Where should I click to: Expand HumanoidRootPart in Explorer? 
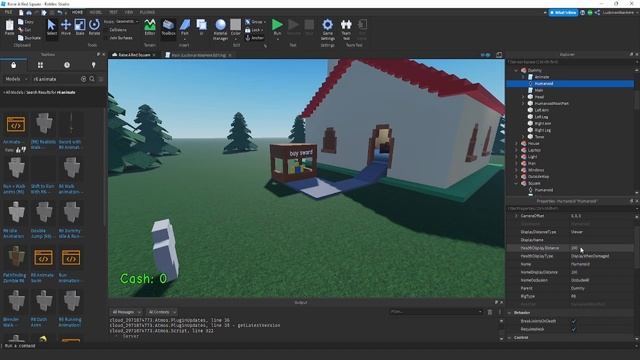pos(523,104)
